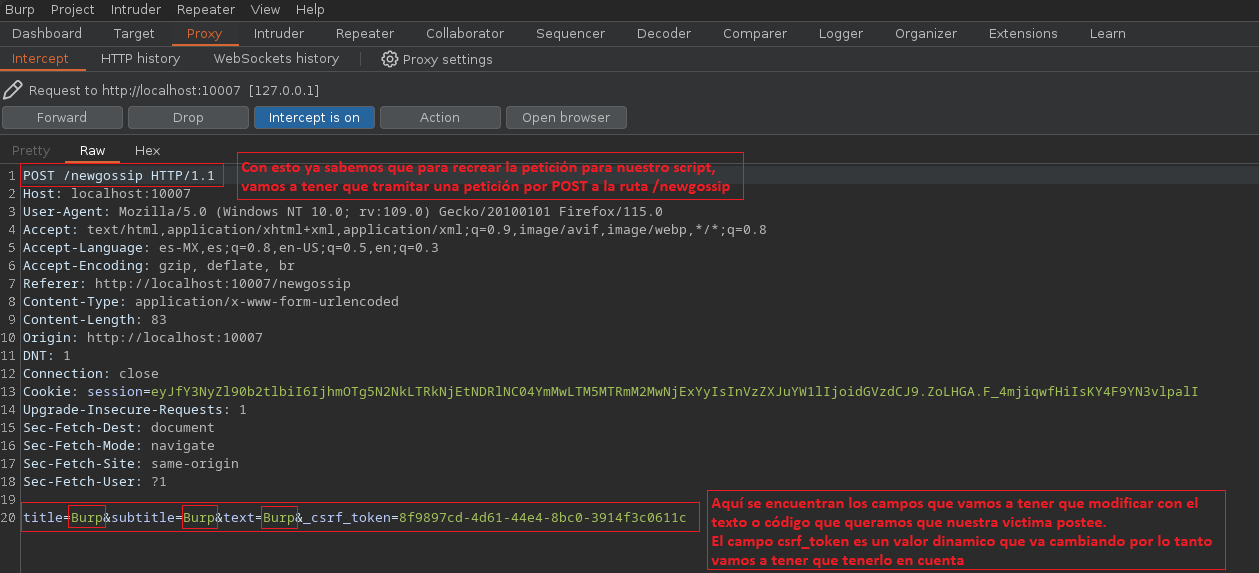Toggle the Intercept is on button
The width and height of the screenshot is (1259, 573).
(314, 117)
